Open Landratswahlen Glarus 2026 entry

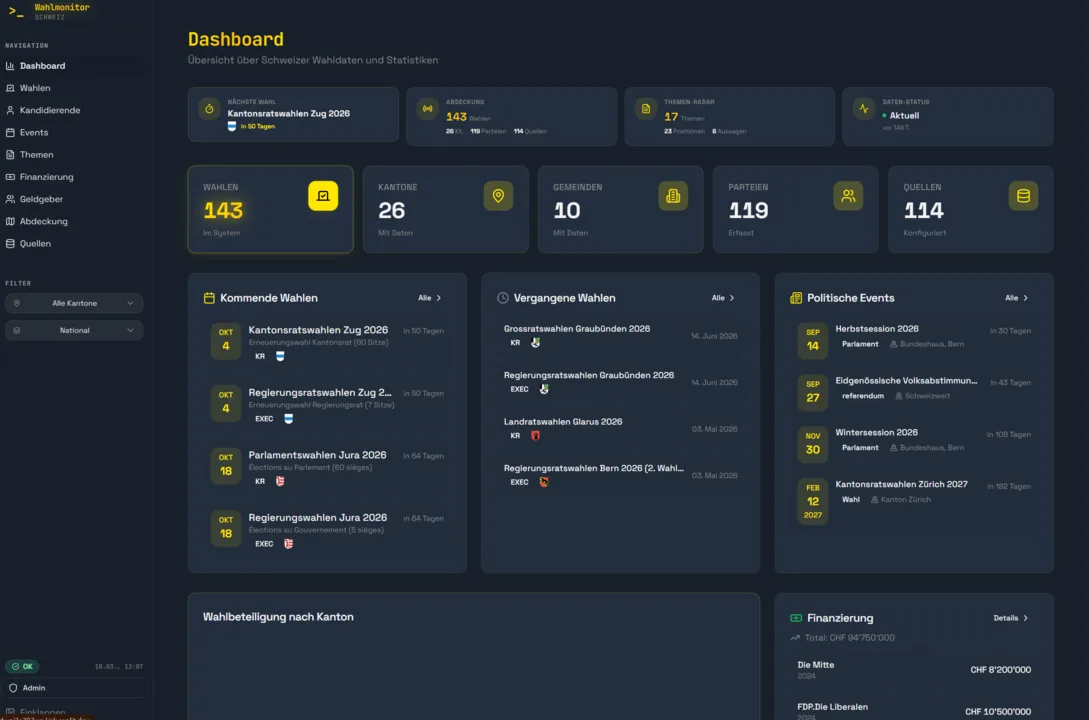pyautogui.click(x=620, y=428)
